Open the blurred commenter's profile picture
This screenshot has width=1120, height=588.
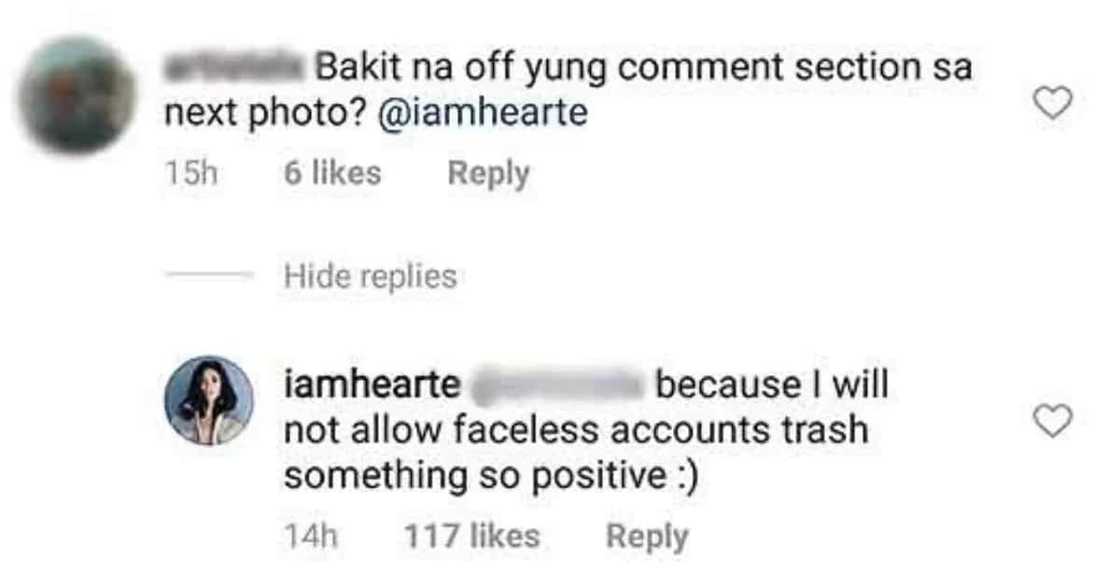[77, 95]
